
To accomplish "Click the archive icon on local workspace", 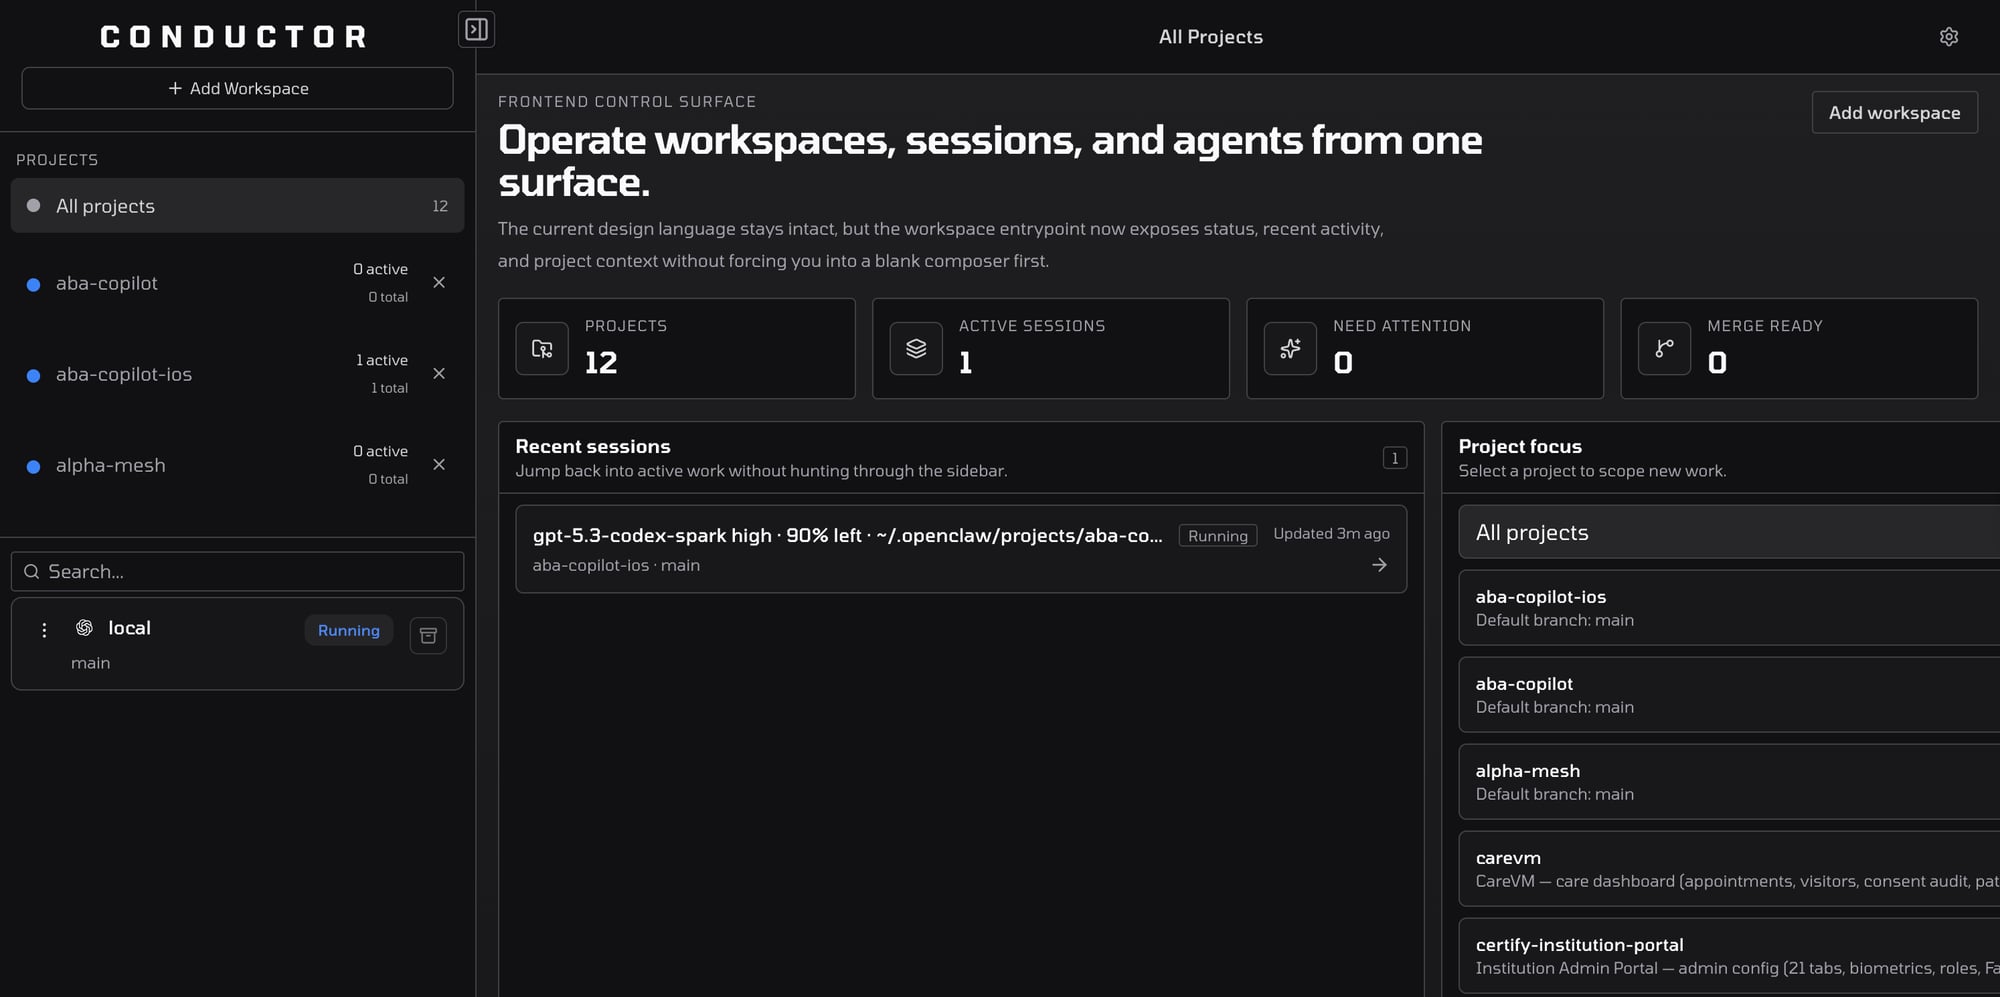I will 428,636.
